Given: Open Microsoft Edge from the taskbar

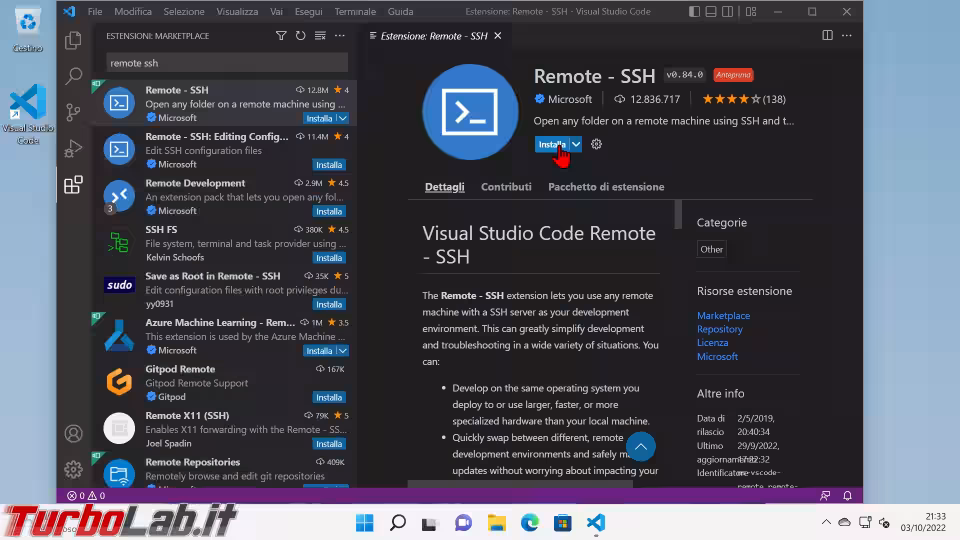Looking at the screenshot, I should (x=529, y=523).
